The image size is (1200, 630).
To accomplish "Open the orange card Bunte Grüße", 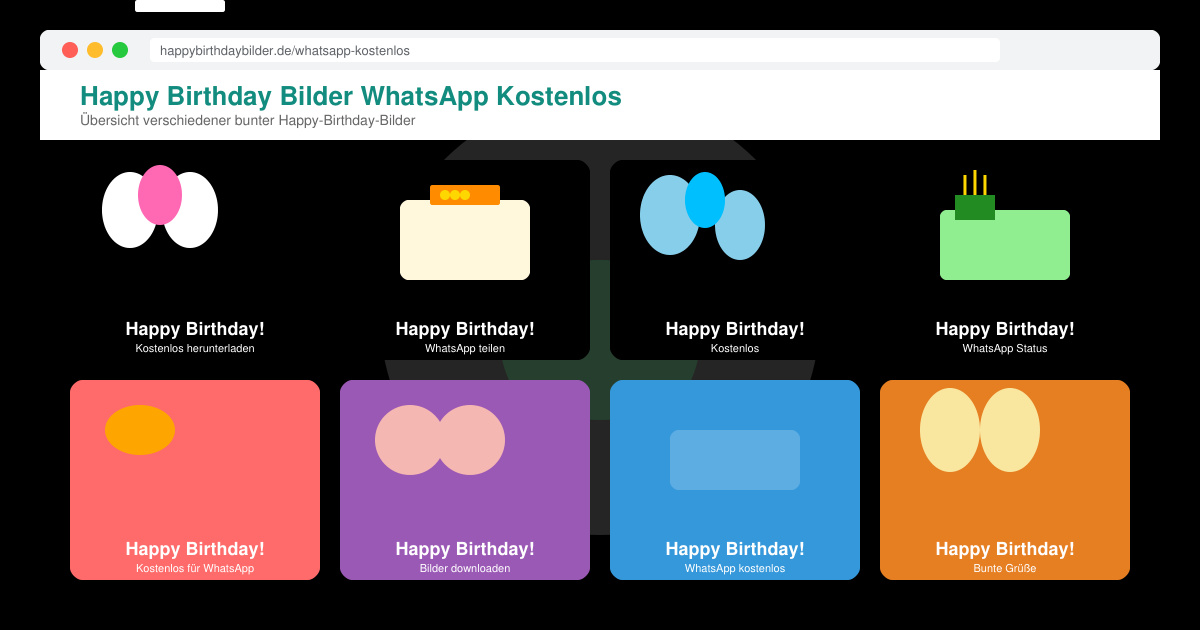I will (1005, 480).
